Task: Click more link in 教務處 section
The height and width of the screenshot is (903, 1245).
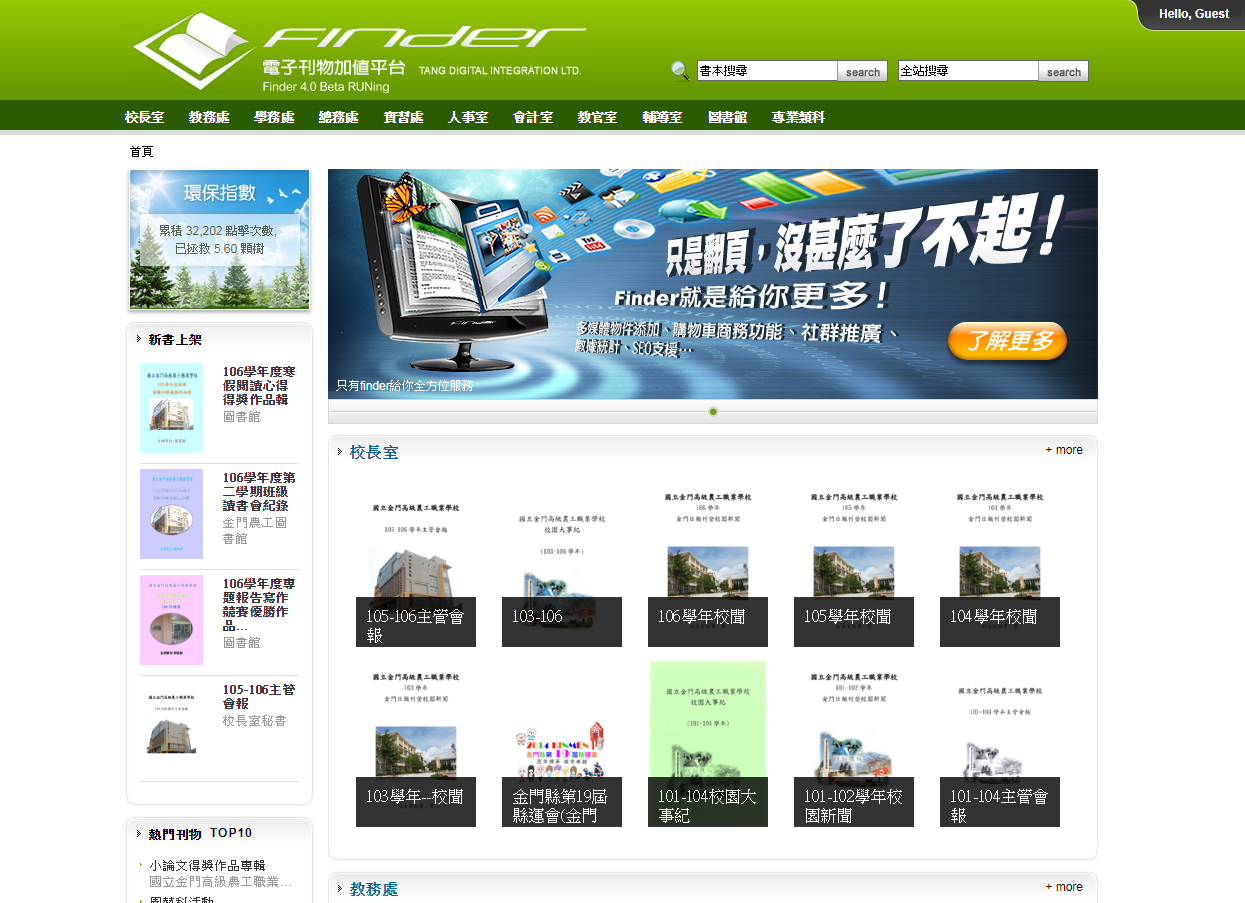Action: [1064, 887]
